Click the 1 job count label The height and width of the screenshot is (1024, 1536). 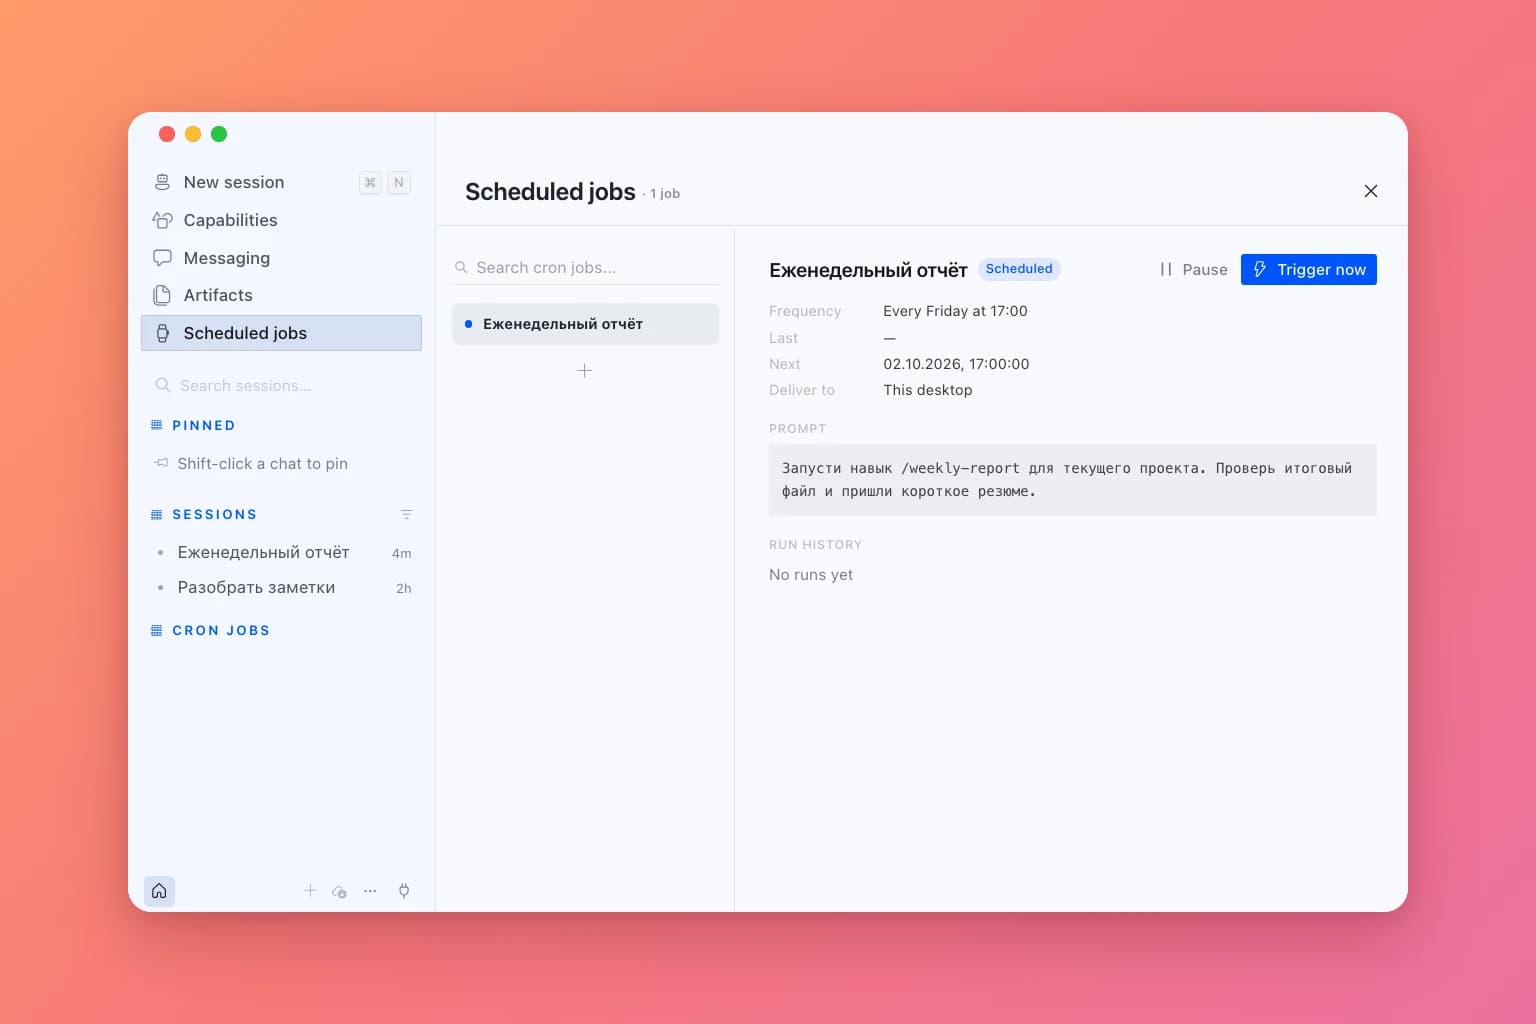(665, 194)
